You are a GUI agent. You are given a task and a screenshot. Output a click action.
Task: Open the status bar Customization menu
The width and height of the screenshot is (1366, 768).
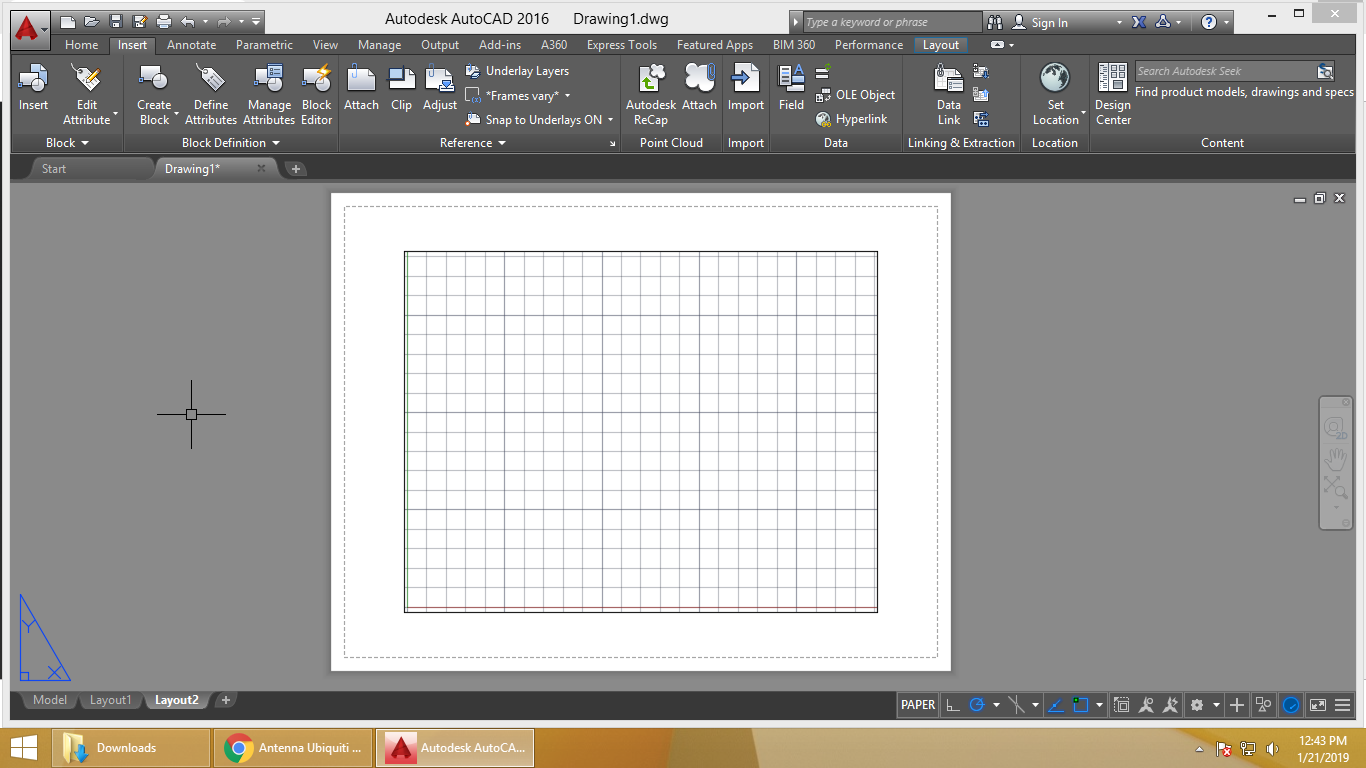1343,705
